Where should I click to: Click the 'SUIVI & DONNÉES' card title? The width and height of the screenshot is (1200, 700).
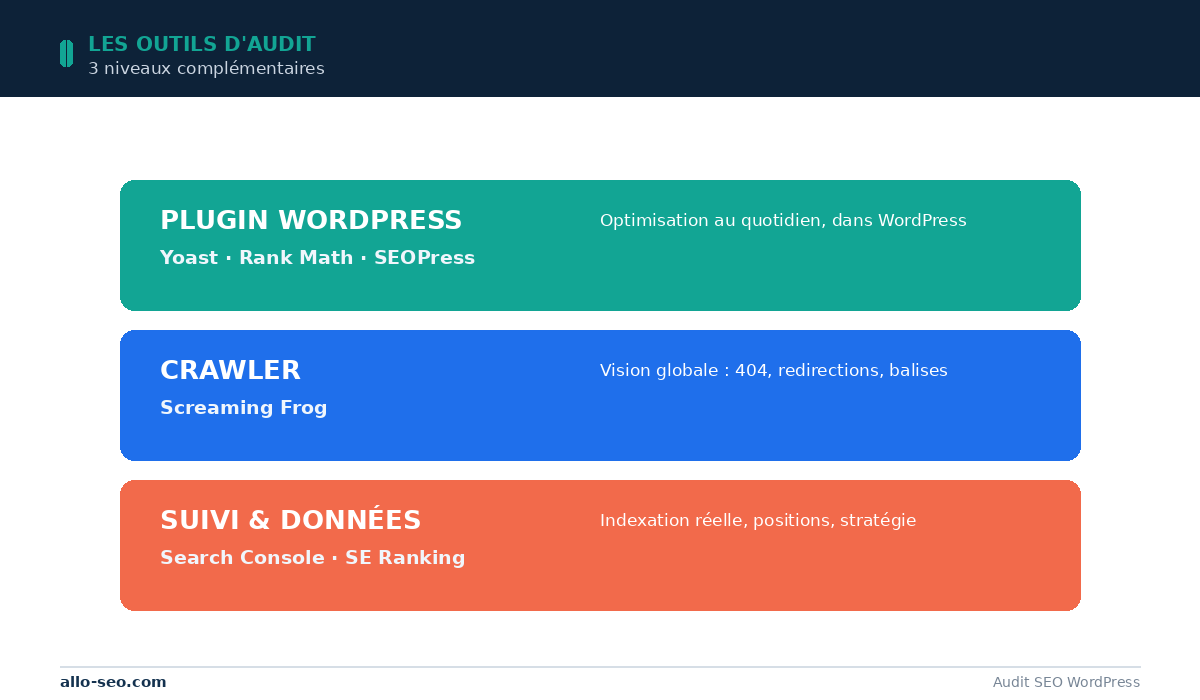click(x=291, y=520)
